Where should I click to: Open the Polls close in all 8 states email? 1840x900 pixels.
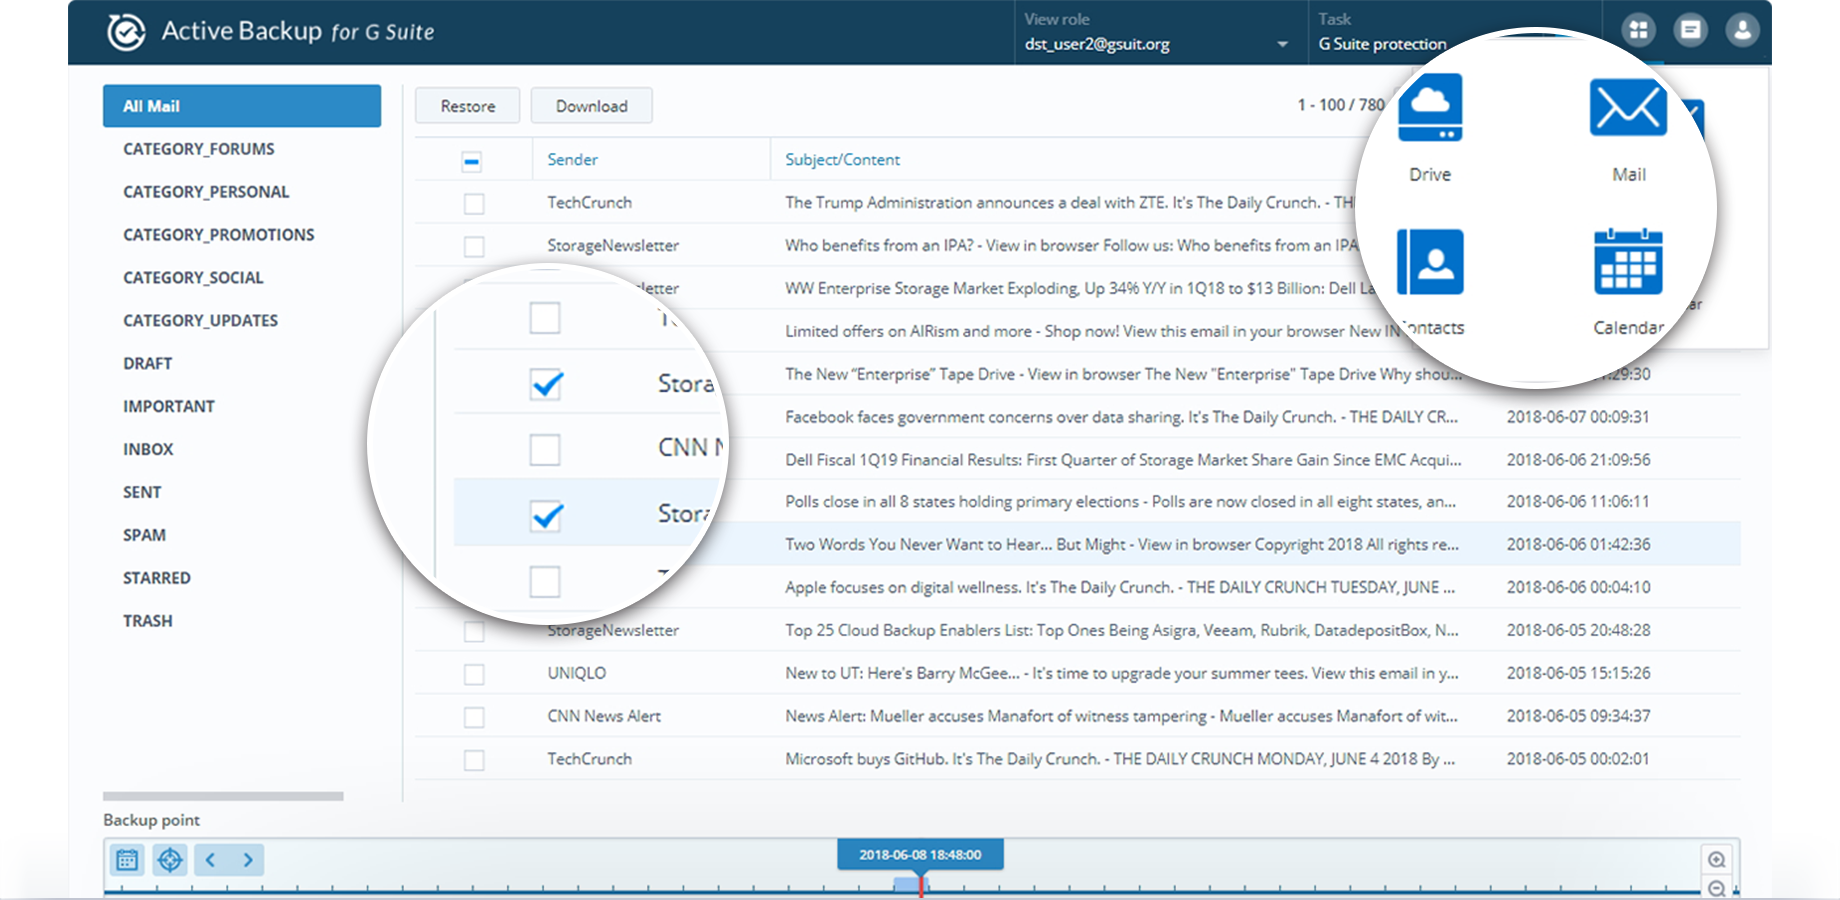(1120, 502)
